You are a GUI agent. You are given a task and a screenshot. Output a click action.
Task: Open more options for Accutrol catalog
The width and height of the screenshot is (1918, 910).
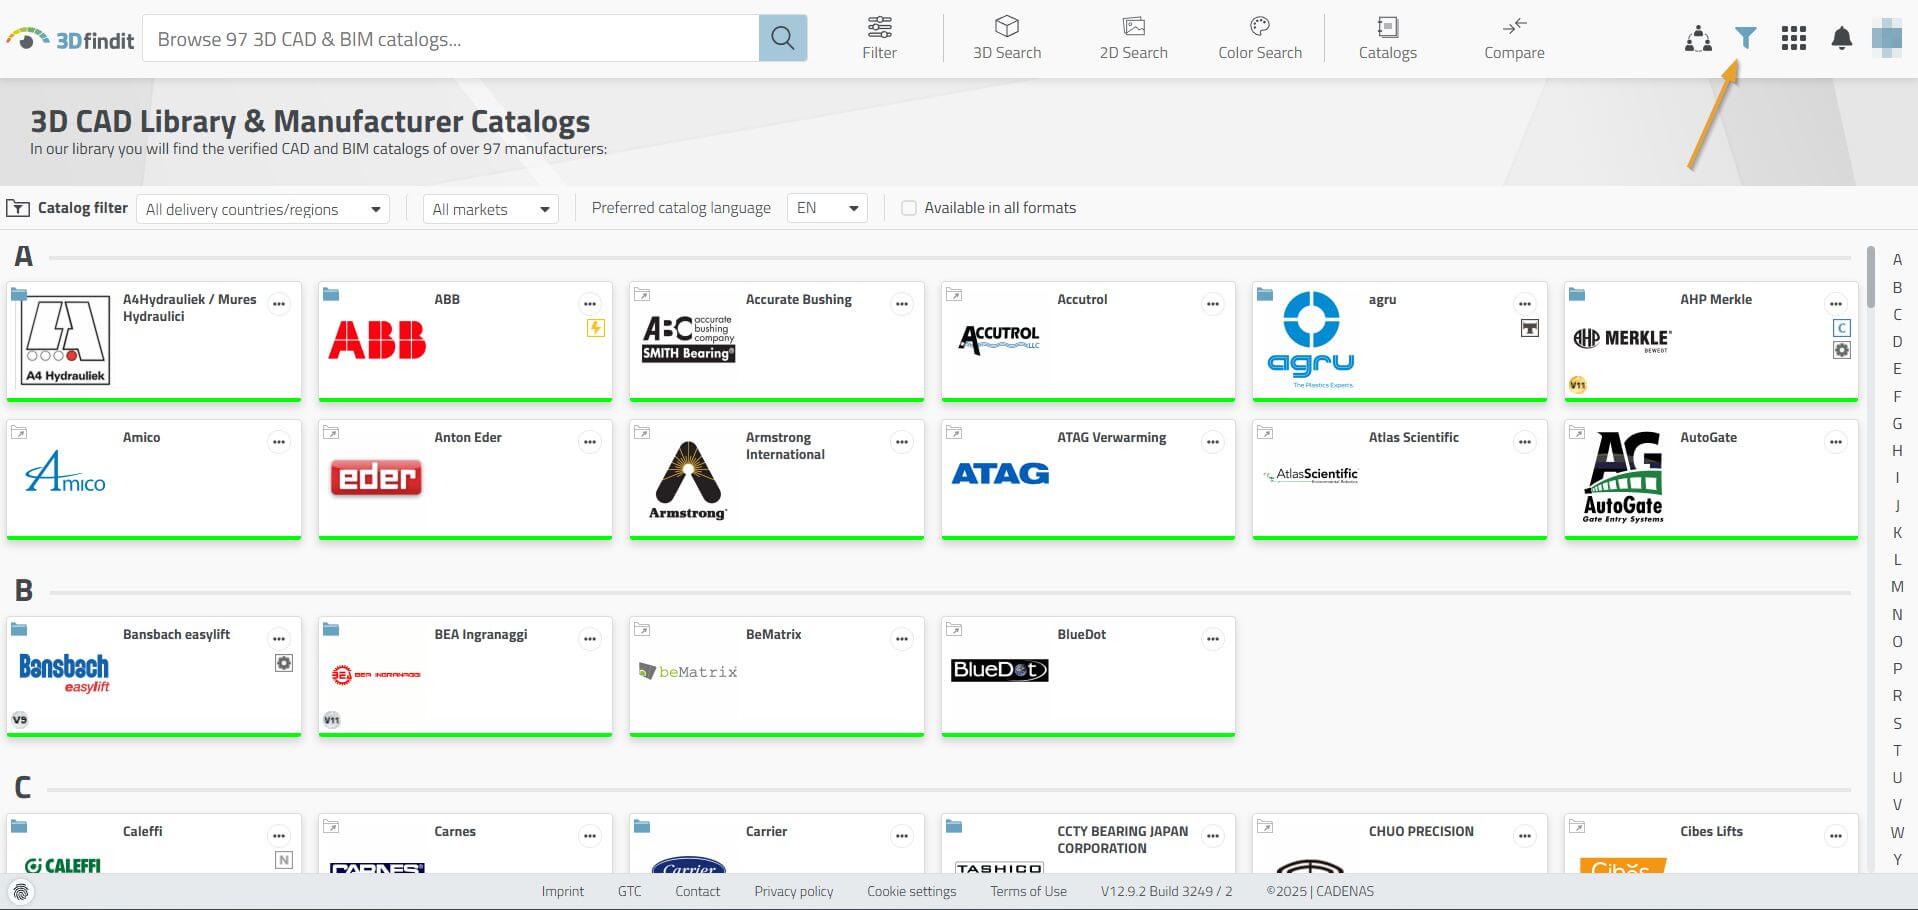1212,303
